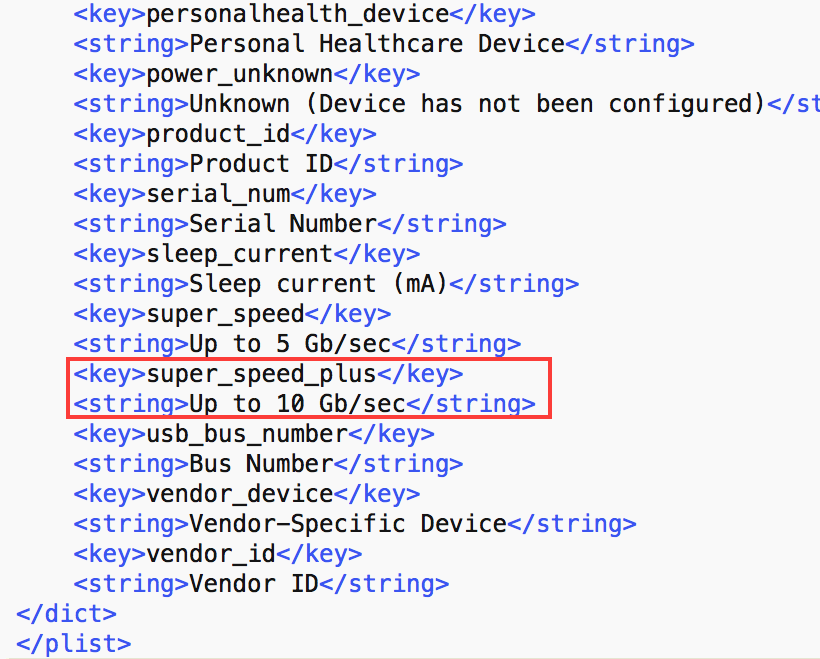Screen dimensions: 820x659
Task: Click the closing </plist> tag
Action: [x=73, y=643]
